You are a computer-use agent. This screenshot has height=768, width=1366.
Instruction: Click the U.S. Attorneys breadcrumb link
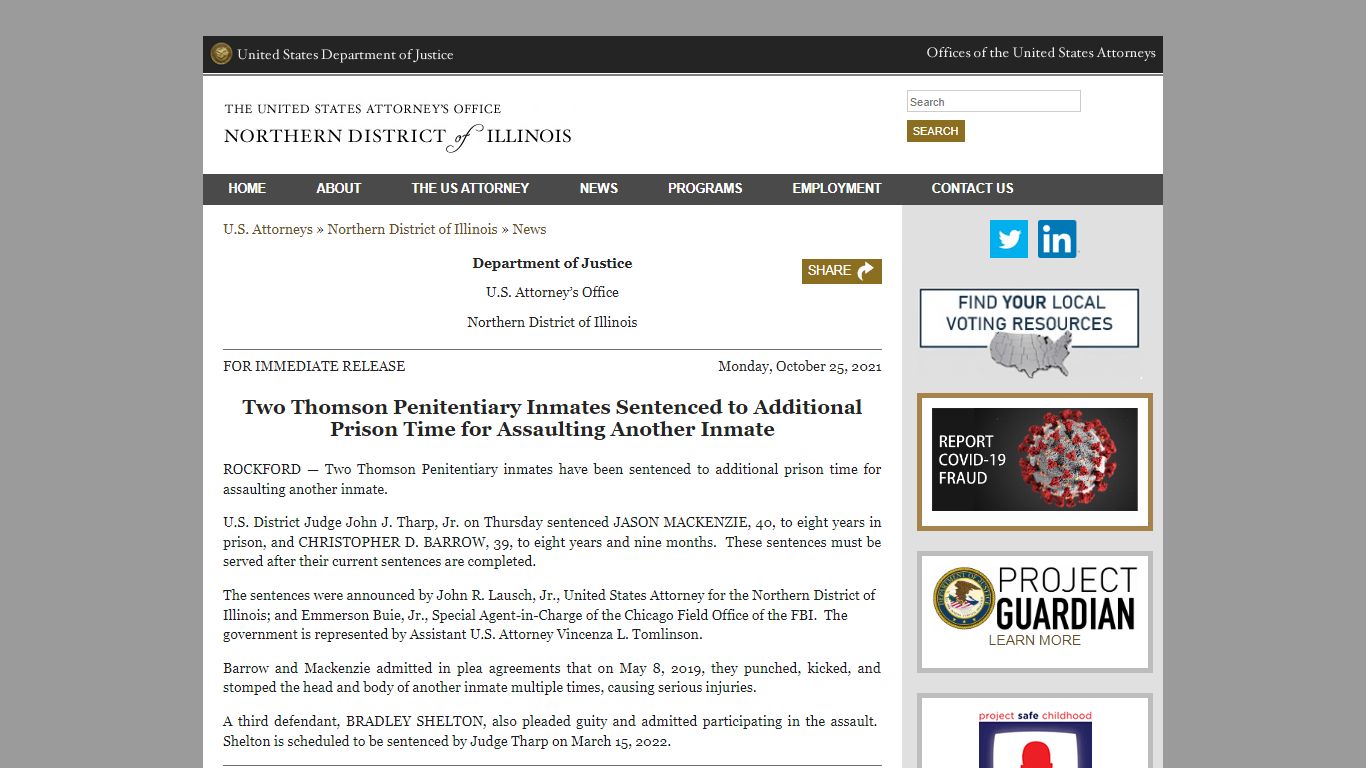click(268, 229)
